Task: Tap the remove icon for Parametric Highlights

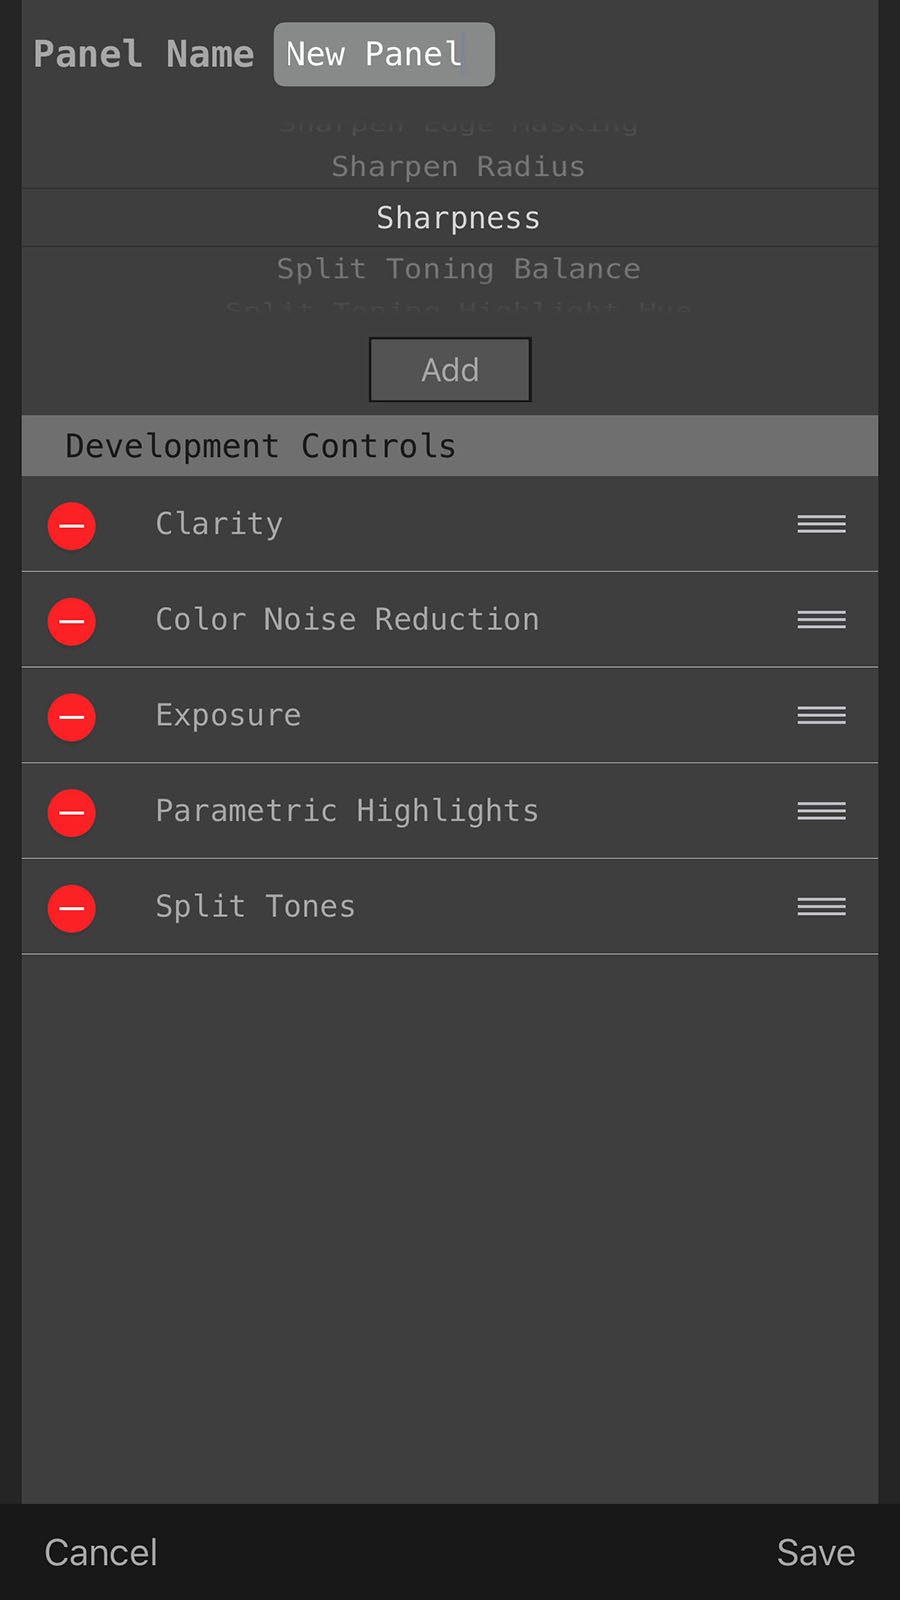Action: (71, 812)
